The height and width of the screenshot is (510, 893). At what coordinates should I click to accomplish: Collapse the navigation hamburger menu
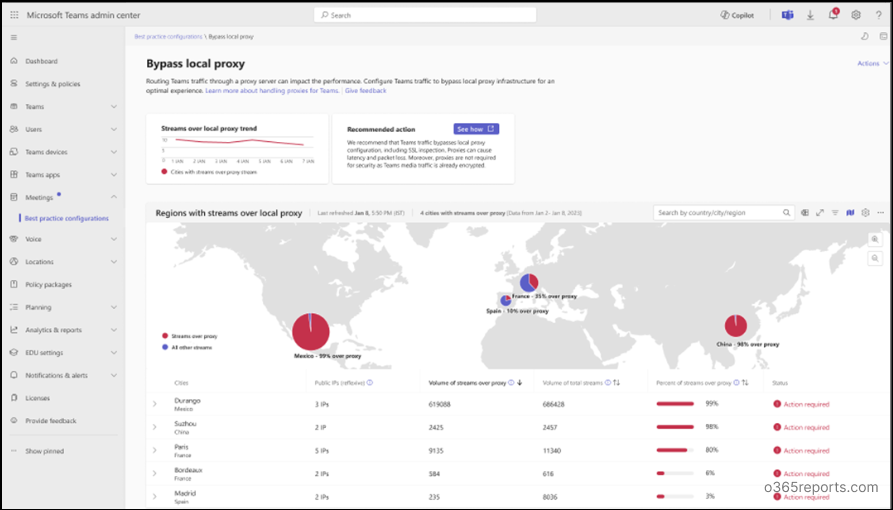14,38
